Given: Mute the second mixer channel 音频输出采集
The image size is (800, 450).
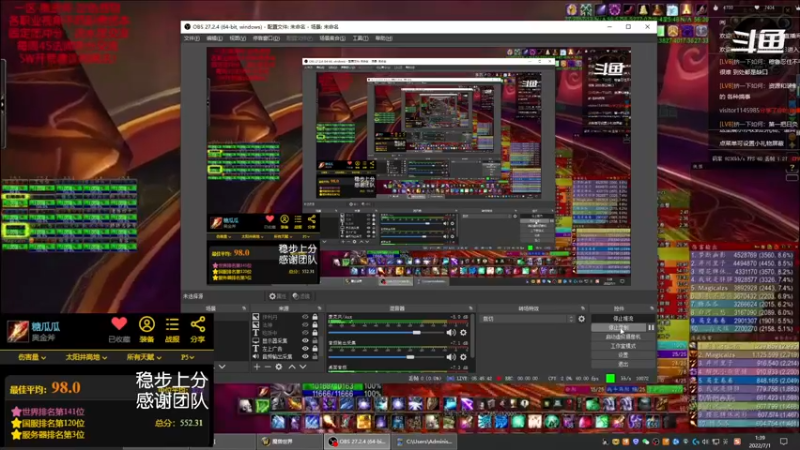Looking at the screenshot, I should tap(451, 357).
